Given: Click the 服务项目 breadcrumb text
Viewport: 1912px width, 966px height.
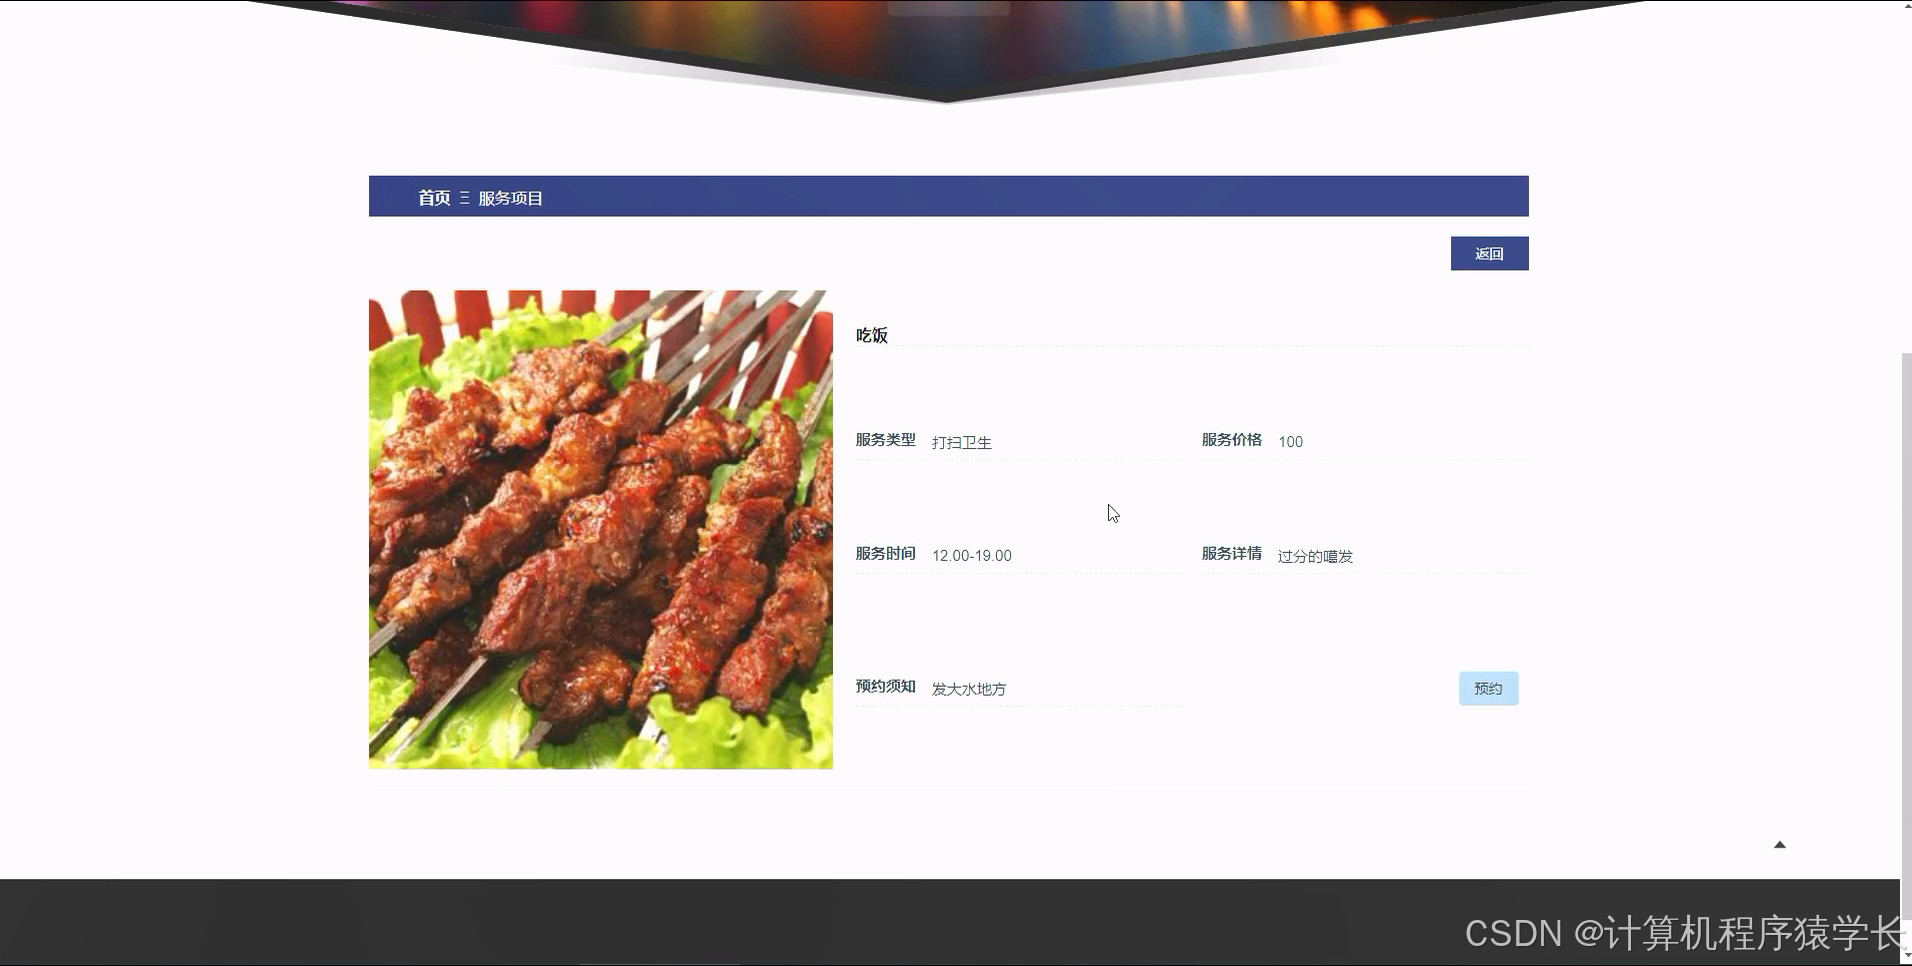Looking at the screenshot, I should 510,198.
